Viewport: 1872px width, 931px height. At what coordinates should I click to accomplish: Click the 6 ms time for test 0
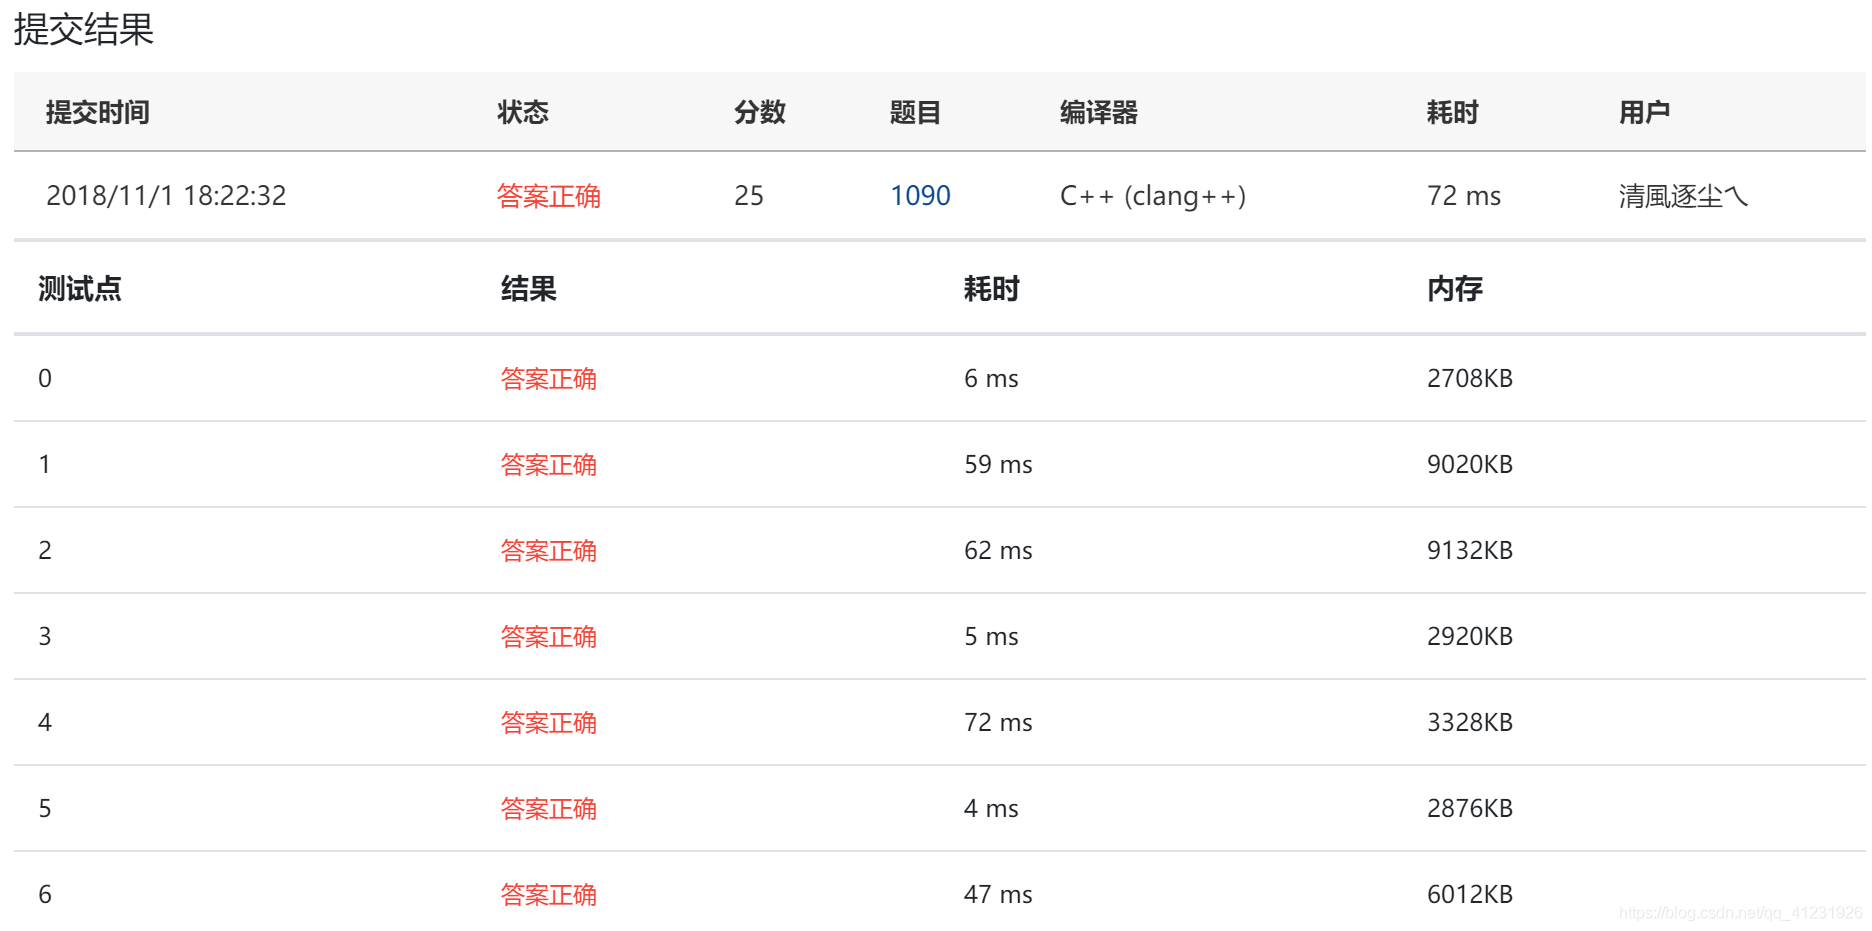[991, 379]
